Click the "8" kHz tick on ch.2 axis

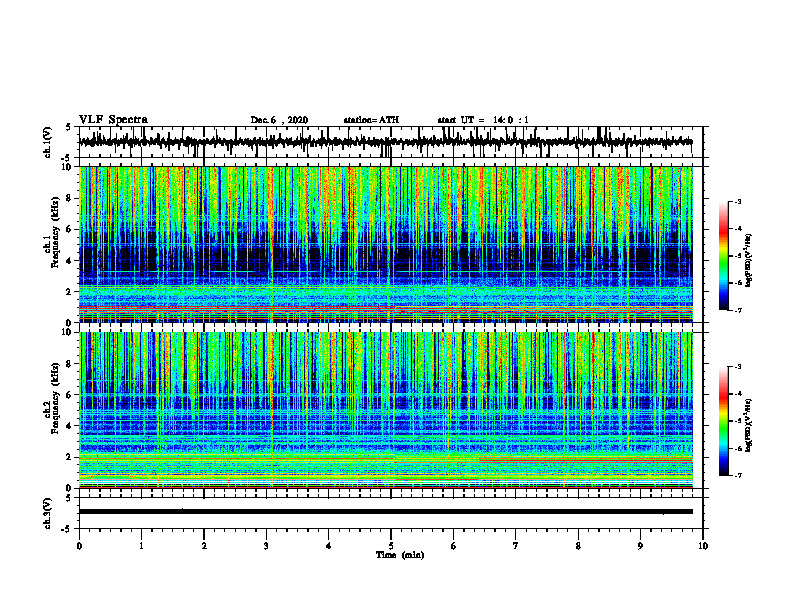click(71, 364)
